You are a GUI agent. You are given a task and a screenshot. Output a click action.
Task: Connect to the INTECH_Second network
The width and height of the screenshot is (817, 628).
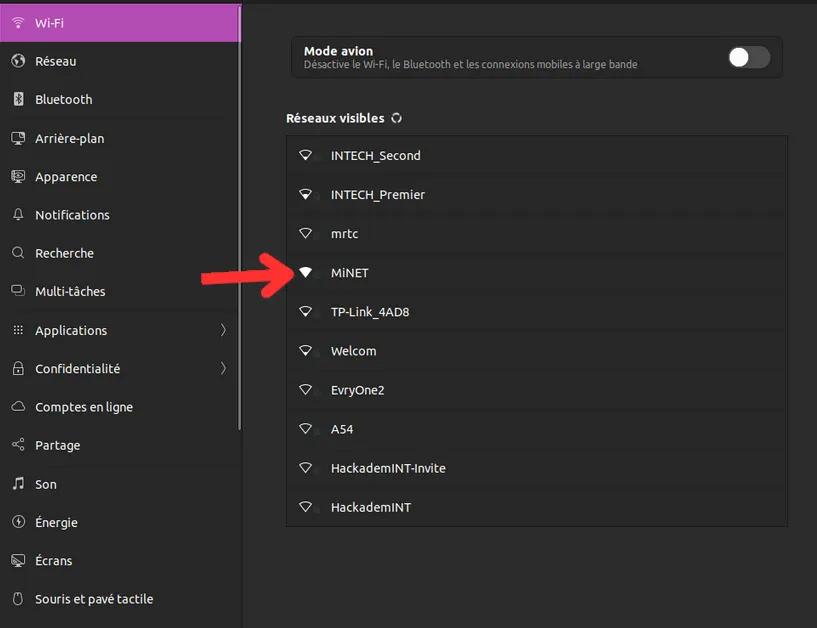coord(537,155)
